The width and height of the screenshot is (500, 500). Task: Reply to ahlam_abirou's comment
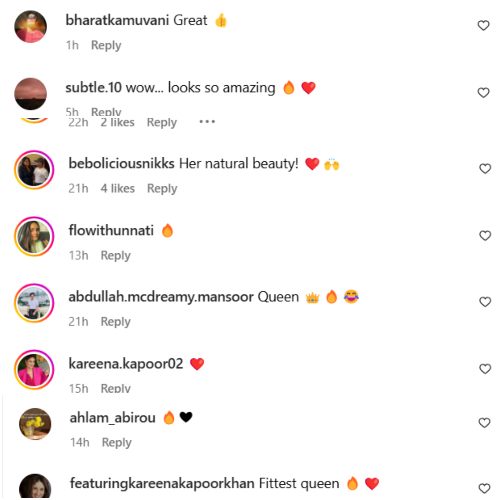point(117,442)
